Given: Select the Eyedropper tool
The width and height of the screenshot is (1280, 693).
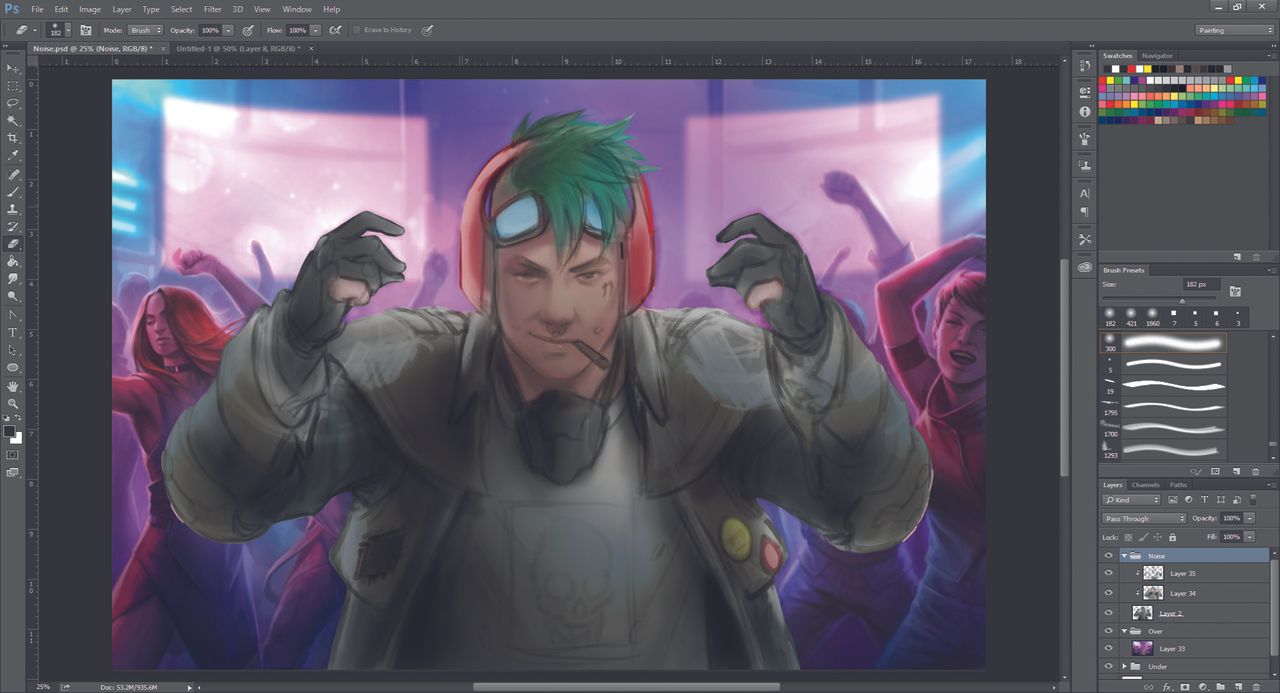Looking at the screenshot, I should coord(13,156).
